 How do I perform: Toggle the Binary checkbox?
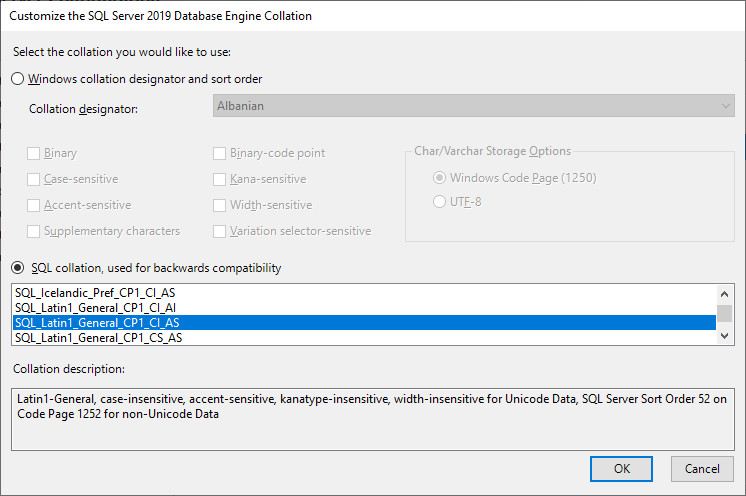(33, 153)
